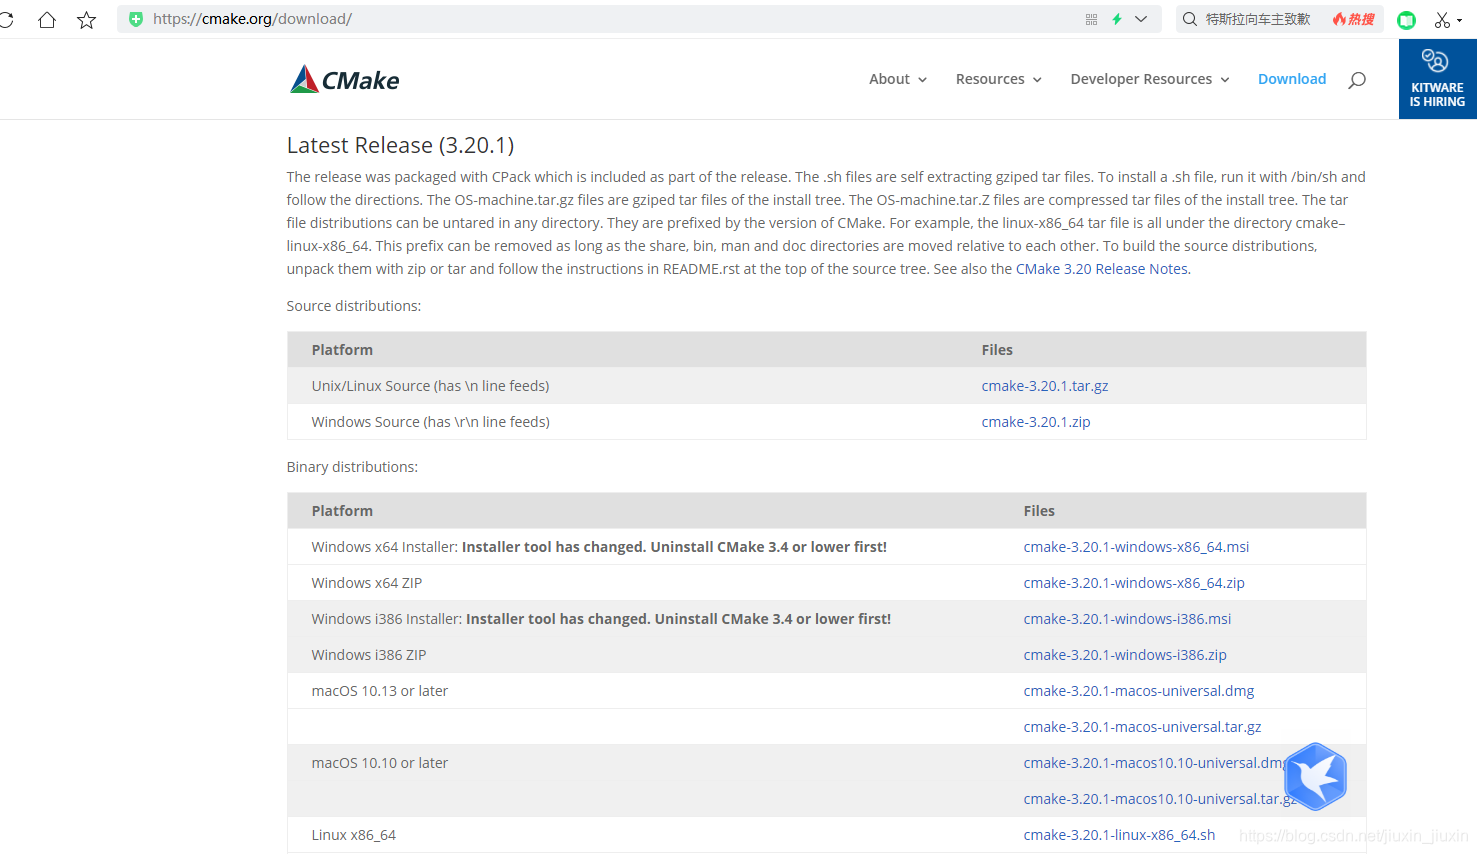1477x854 pixels.
Task: Click the green lightning speed-mode icon
Action: pos(1117,19)
